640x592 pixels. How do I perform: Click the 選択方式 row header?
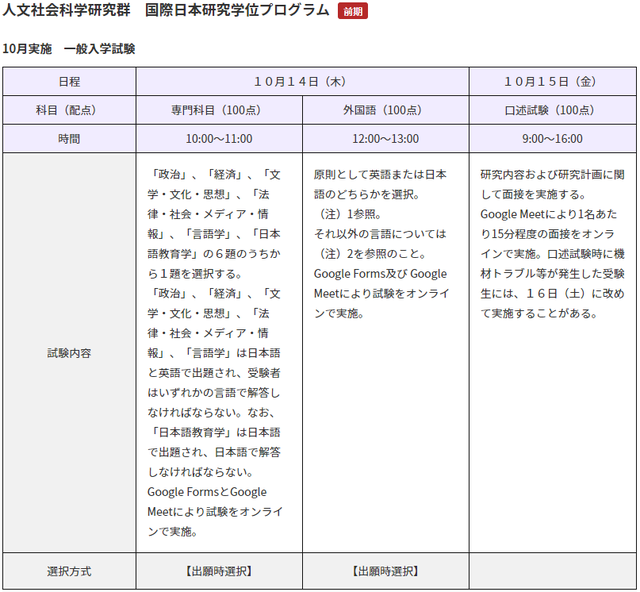pyautogui.click(x=69, y=571)
